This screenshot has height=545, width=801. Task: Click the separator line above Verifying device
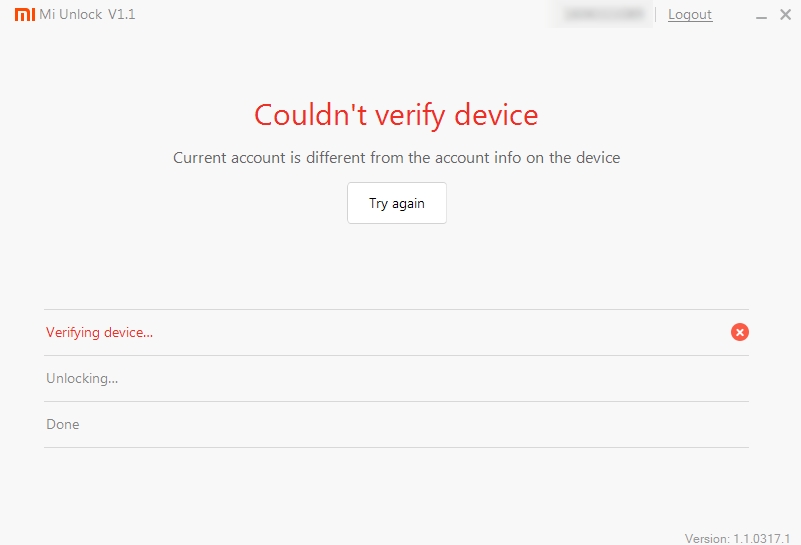tap(396, 309)
